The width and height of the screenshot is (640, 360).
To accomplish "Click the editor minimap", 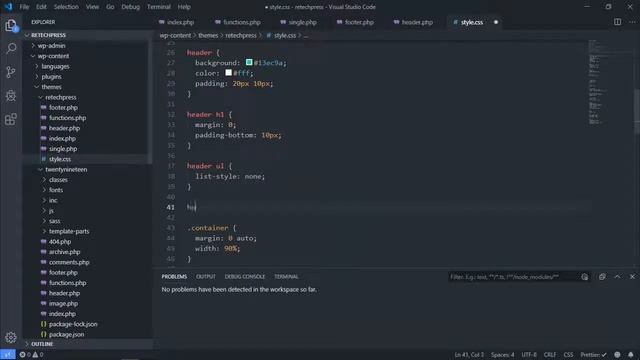I will pyautogui.click(x=610, y=82).
